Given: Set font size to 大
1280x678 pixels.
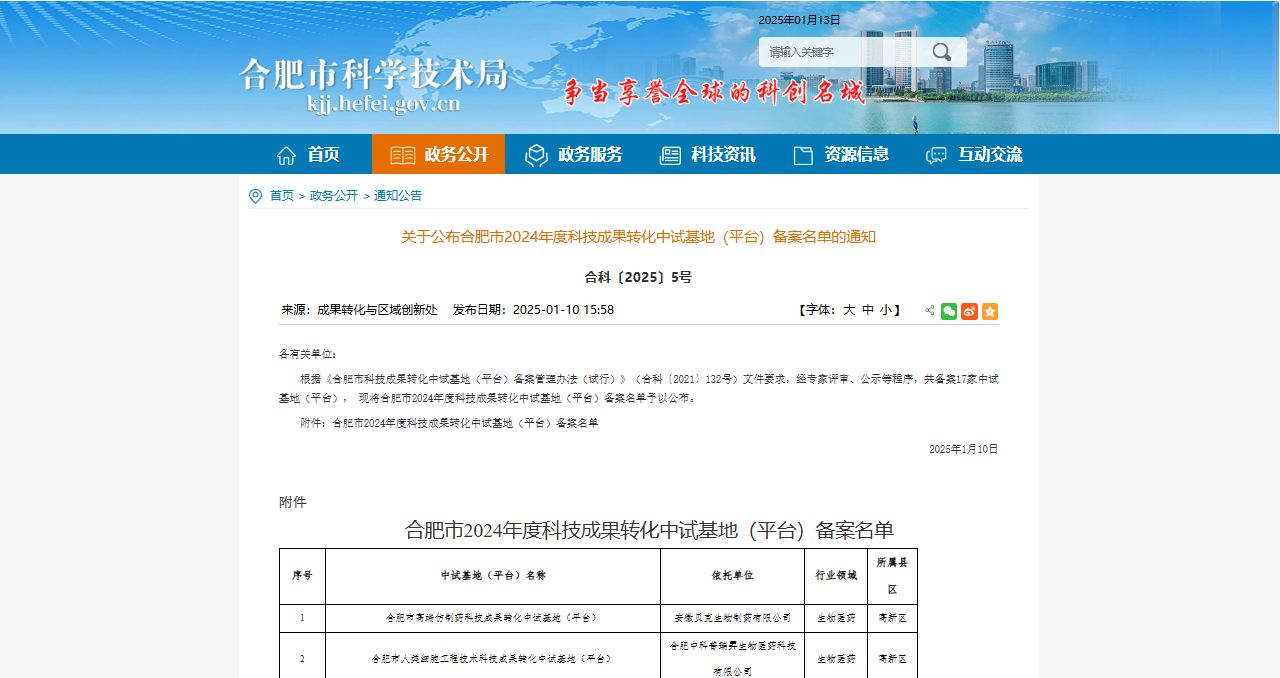Looking at the screenshot, I should pyautogui.click(x=849, y=310).
